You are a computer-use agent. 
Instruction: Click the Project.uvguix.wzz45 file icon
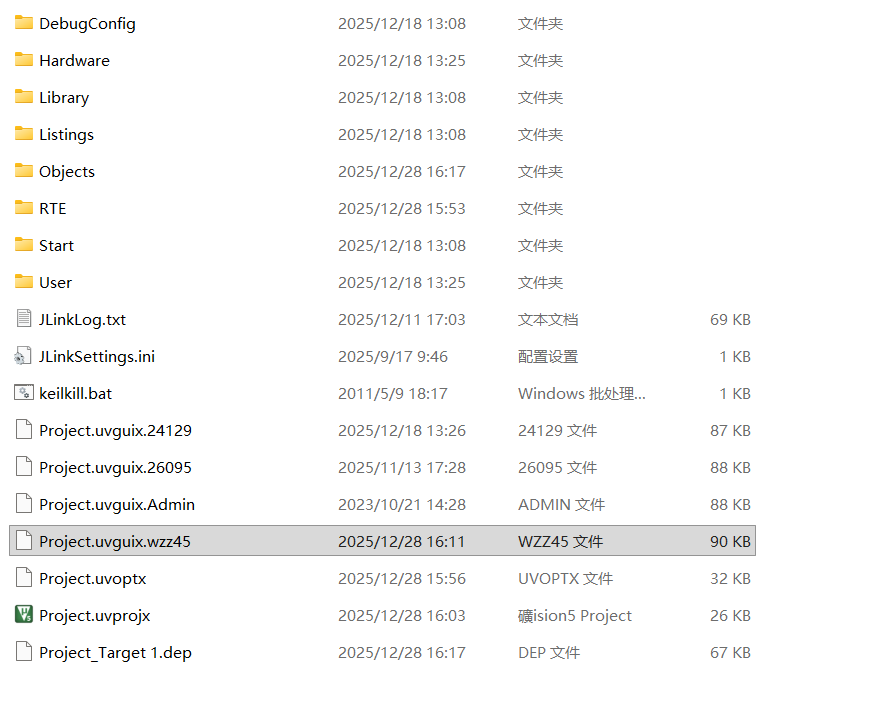(23, 540)
